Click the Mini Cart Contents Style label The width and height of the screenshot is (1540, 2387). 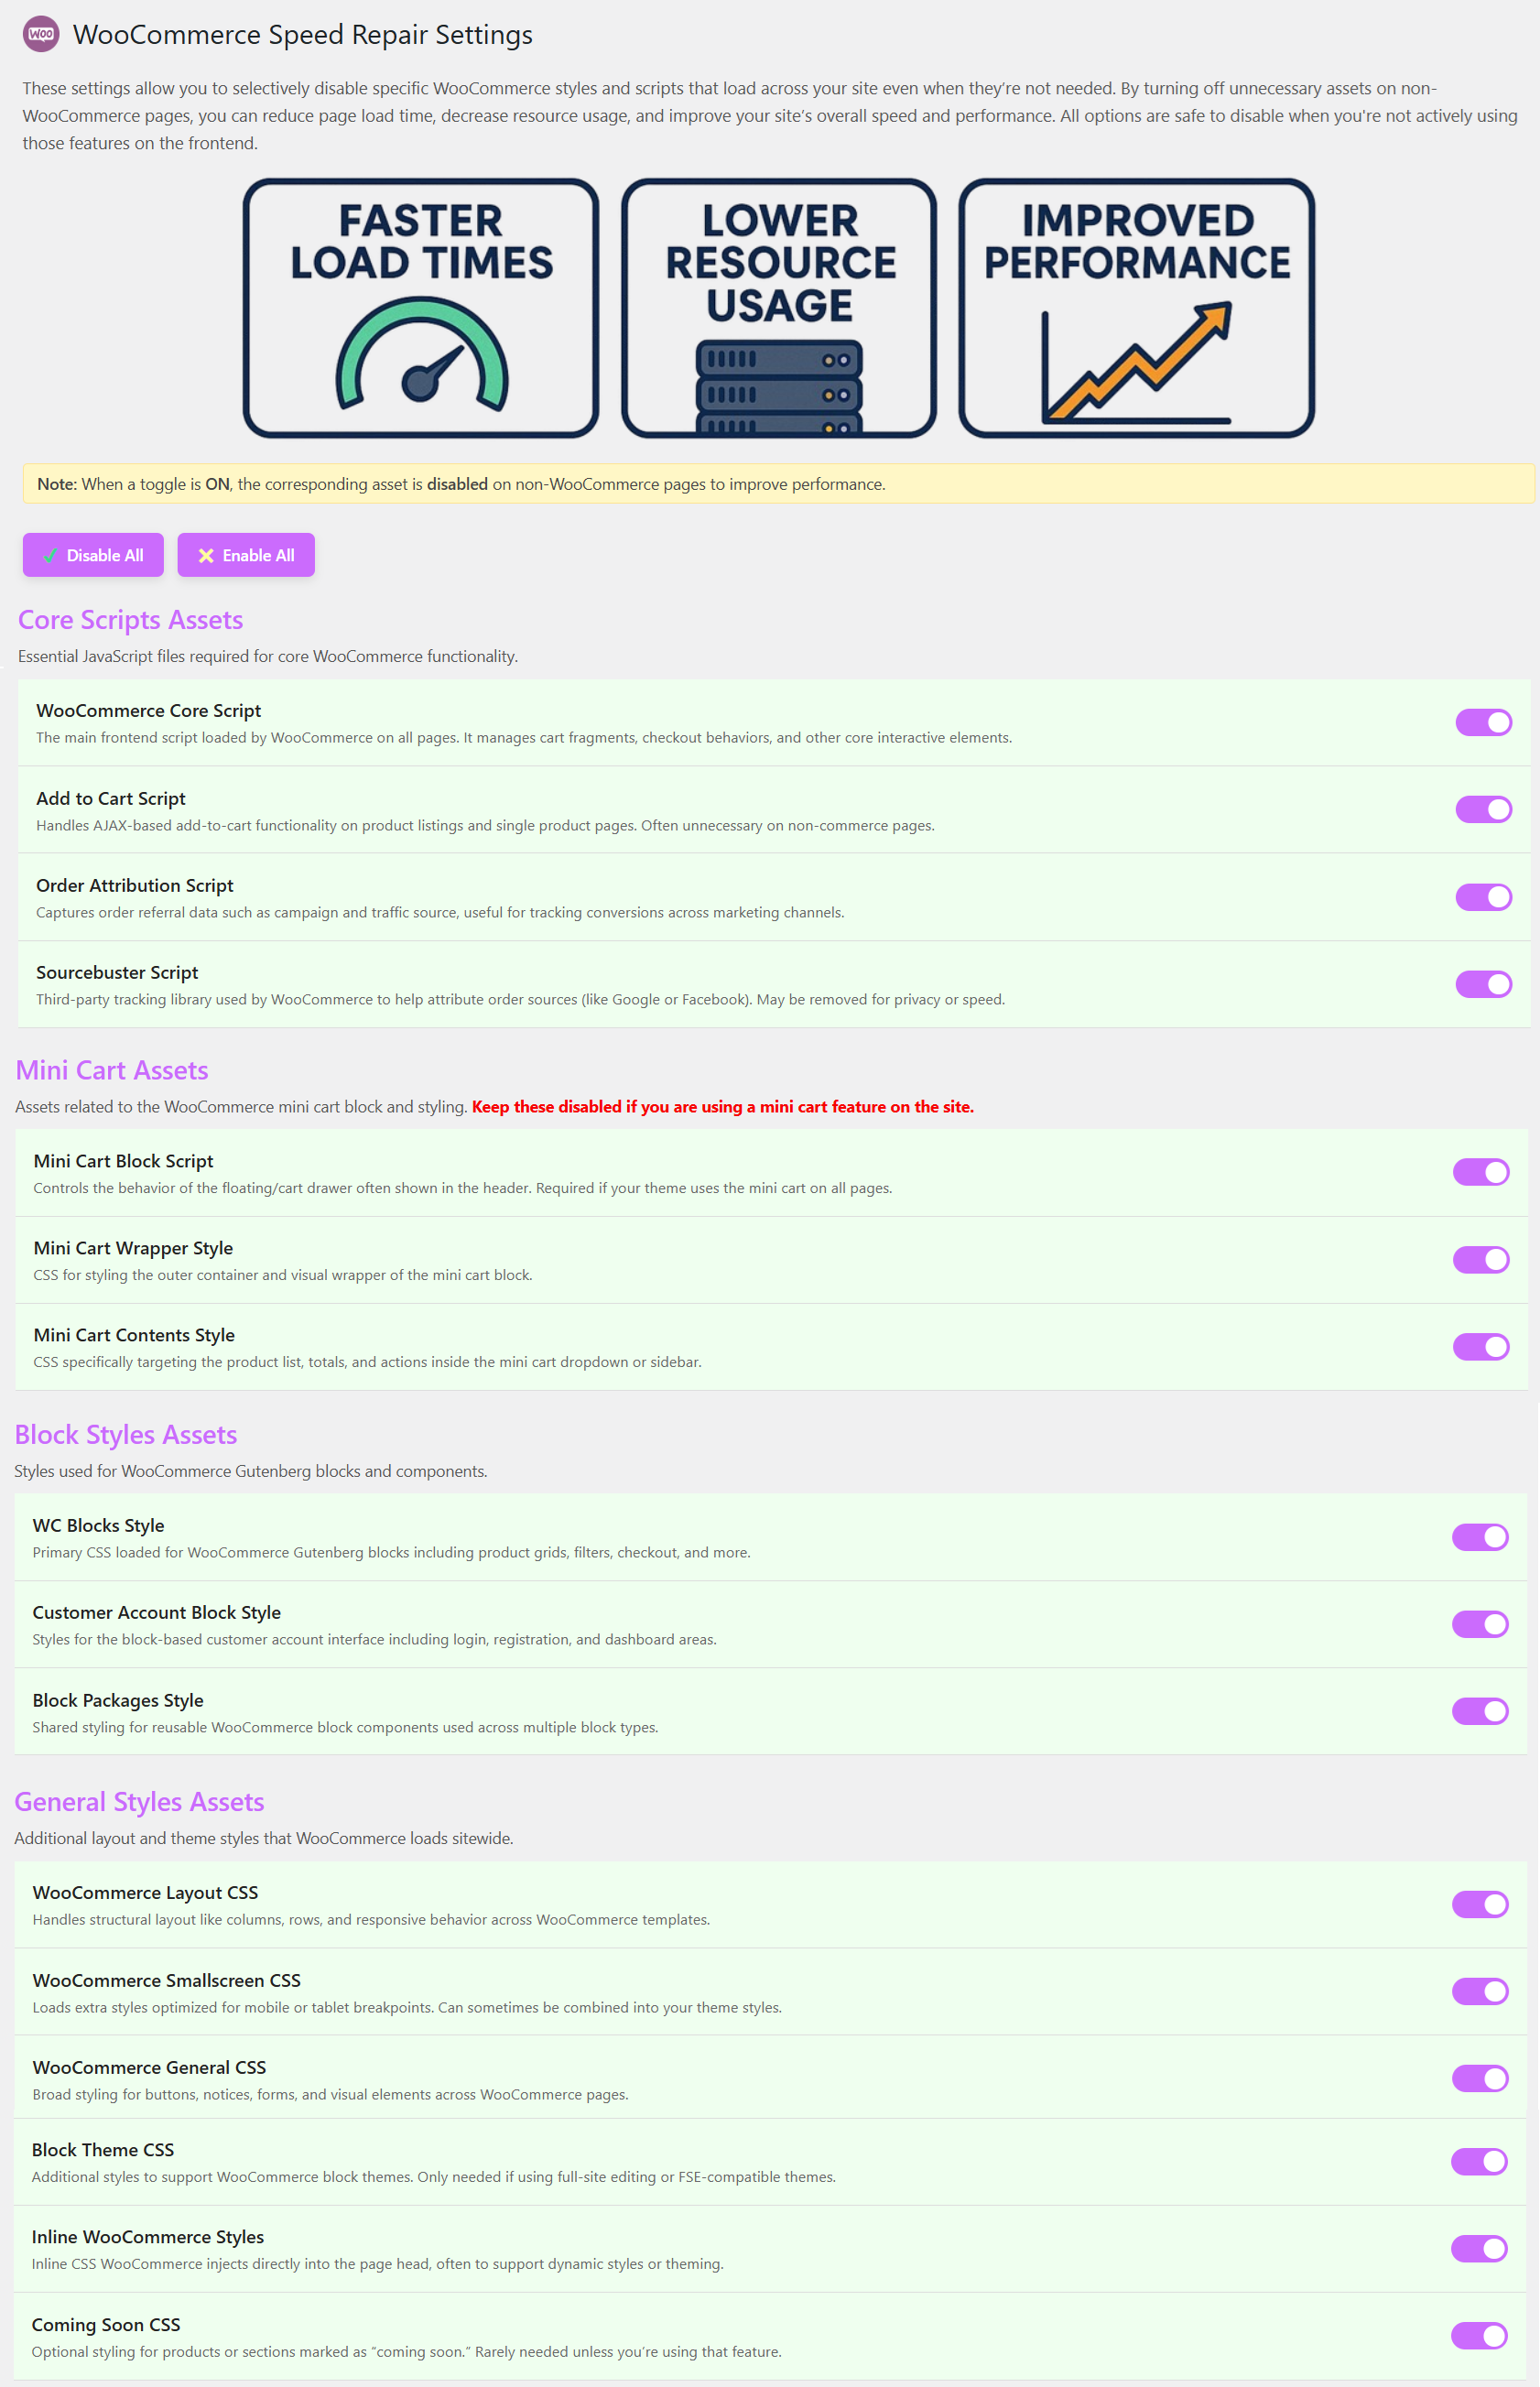[134, 1335]
